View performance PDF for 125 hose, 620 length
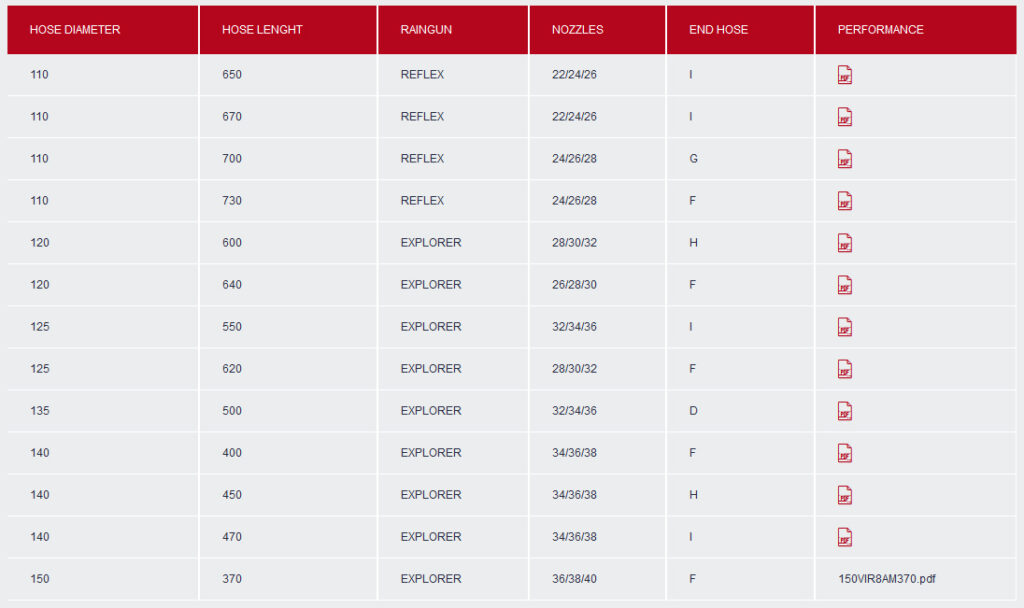Image resolution: width=1024 pixels, height=608 pixels. [844, 369]
